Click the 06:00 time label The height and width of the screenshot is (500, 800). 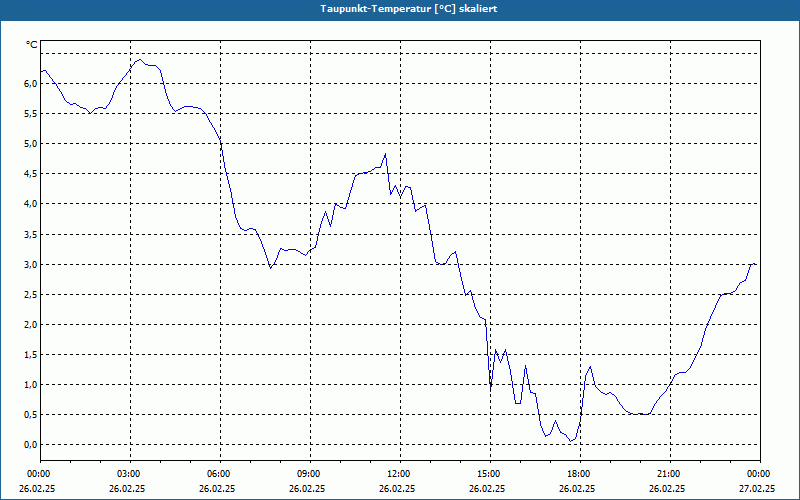click(220, 474)
